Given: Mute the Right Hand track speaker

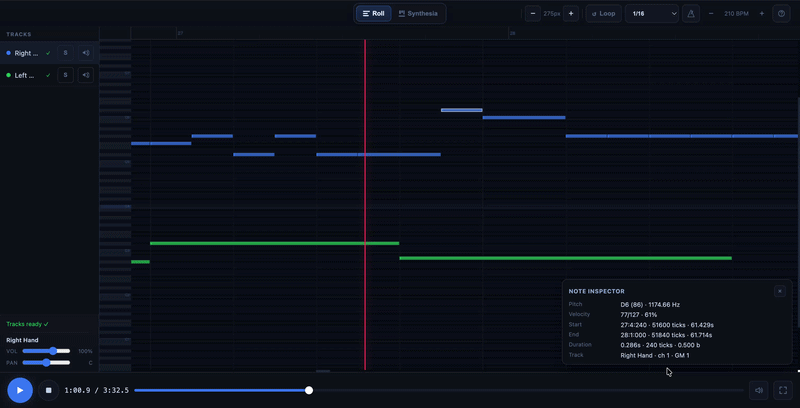Looking at the screenshot, I should tap(86, 53).
